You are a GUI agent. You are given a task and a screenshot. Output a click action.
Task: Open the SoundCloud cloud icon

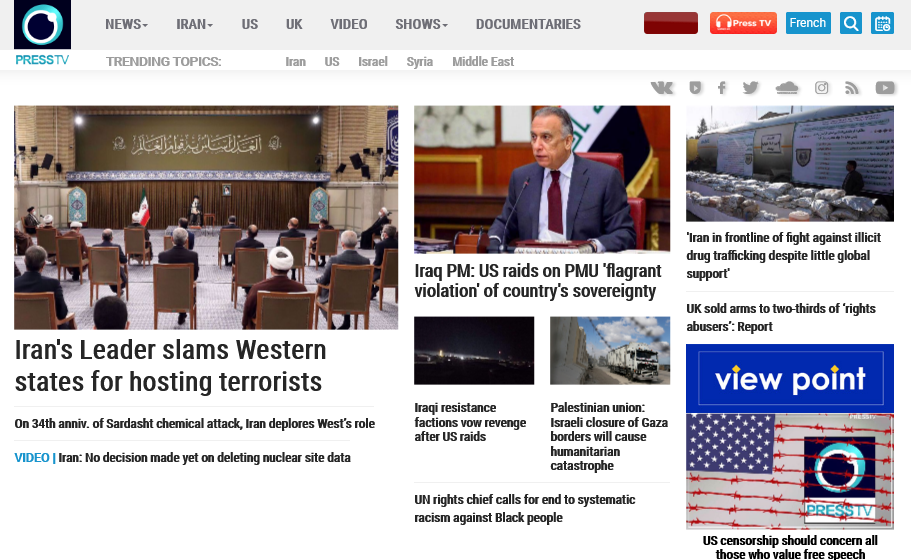tap(787, 88)
